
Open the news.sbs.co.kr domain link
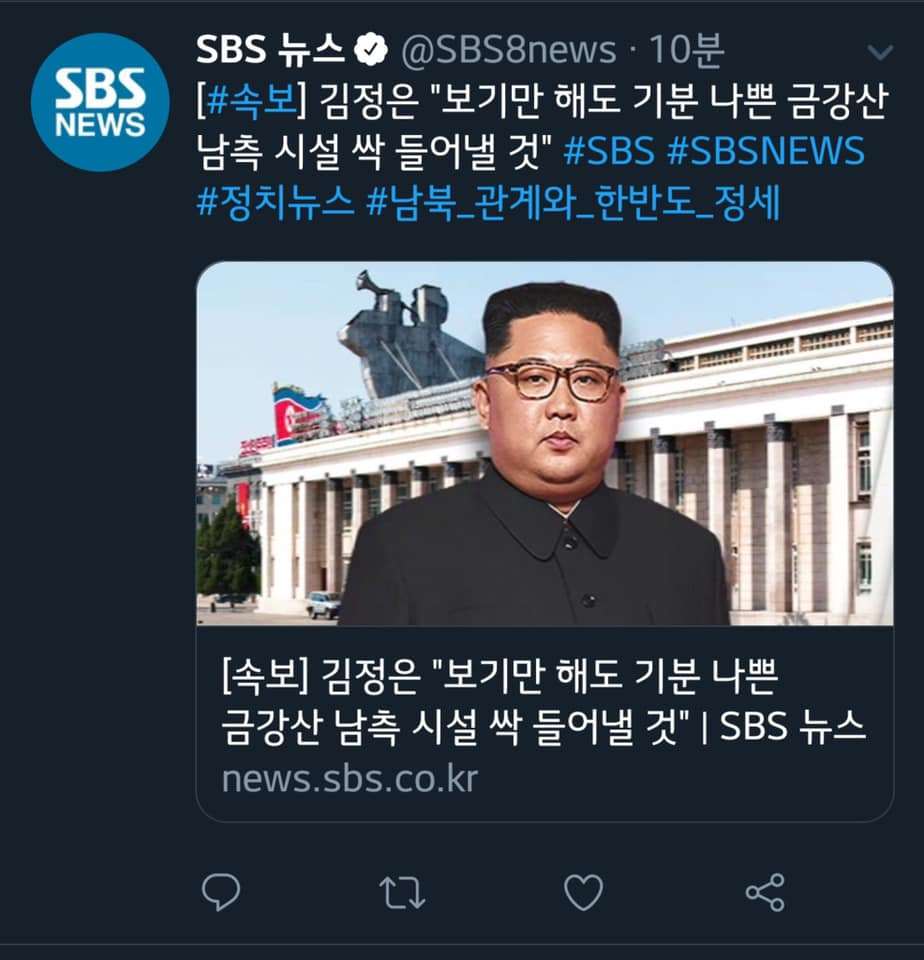[350, 779]
